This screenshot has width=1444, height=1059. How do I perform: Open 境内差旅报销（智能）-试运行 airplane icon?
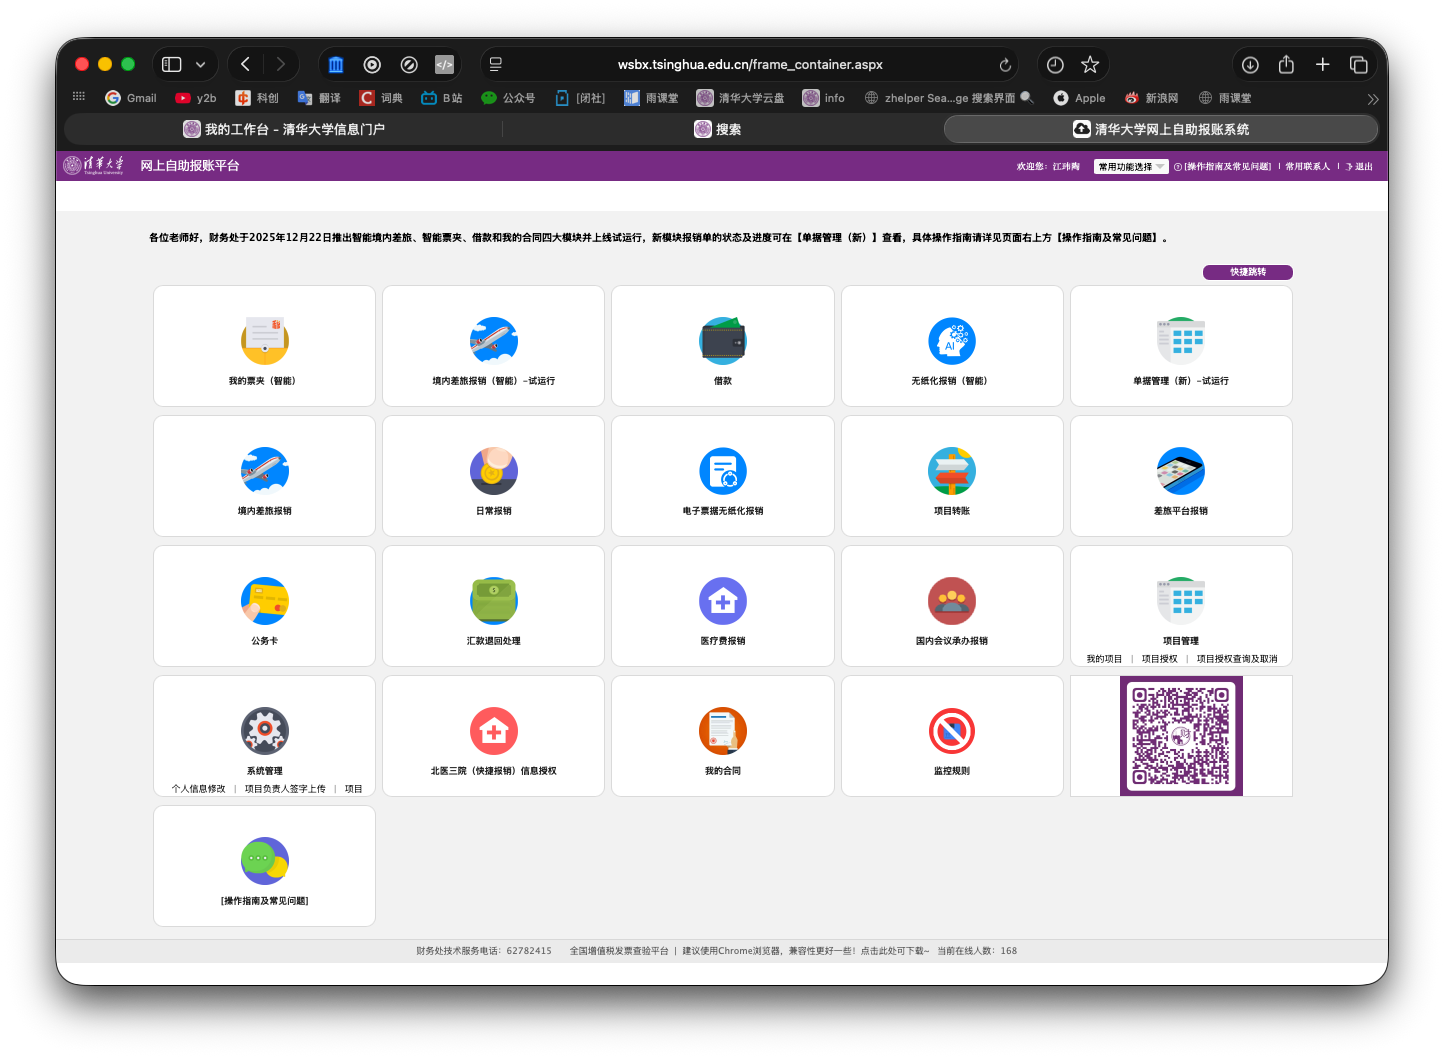tap(494, 341)
